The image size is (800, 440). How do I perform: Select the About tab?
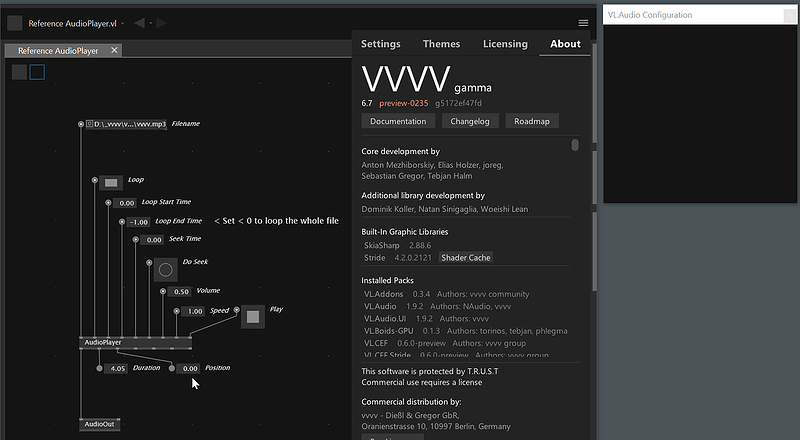pos(565,44)
